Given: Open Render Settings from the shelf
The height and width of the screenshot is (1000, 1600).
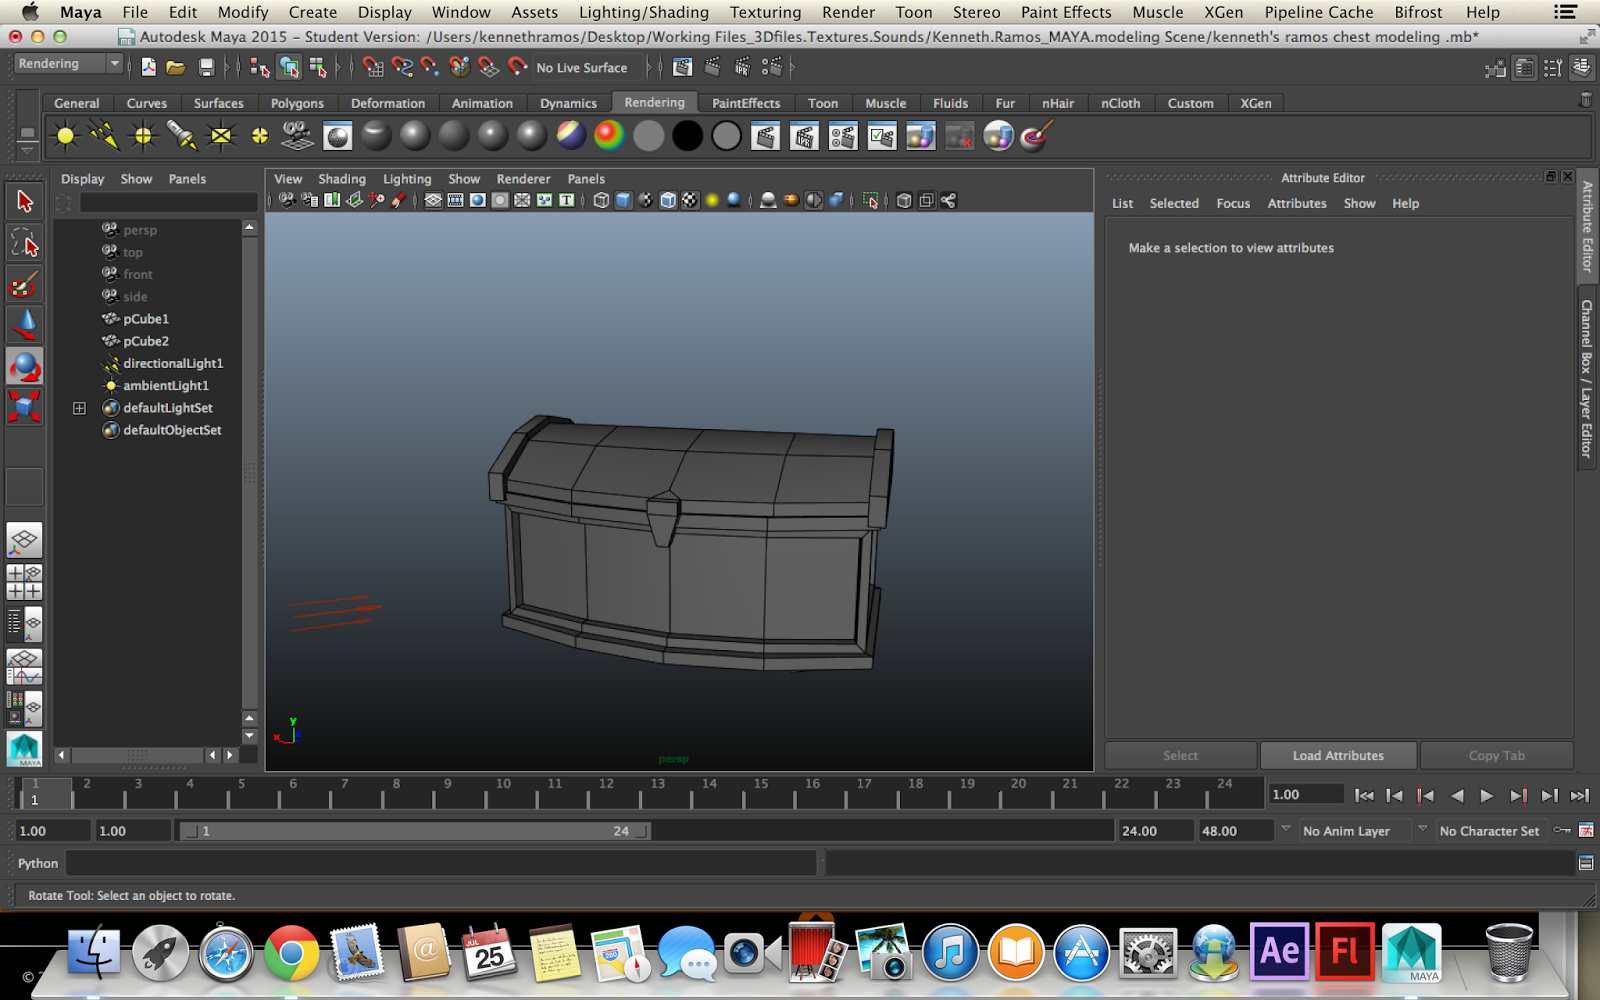Looking at the screenshot, I should [882, 135].
